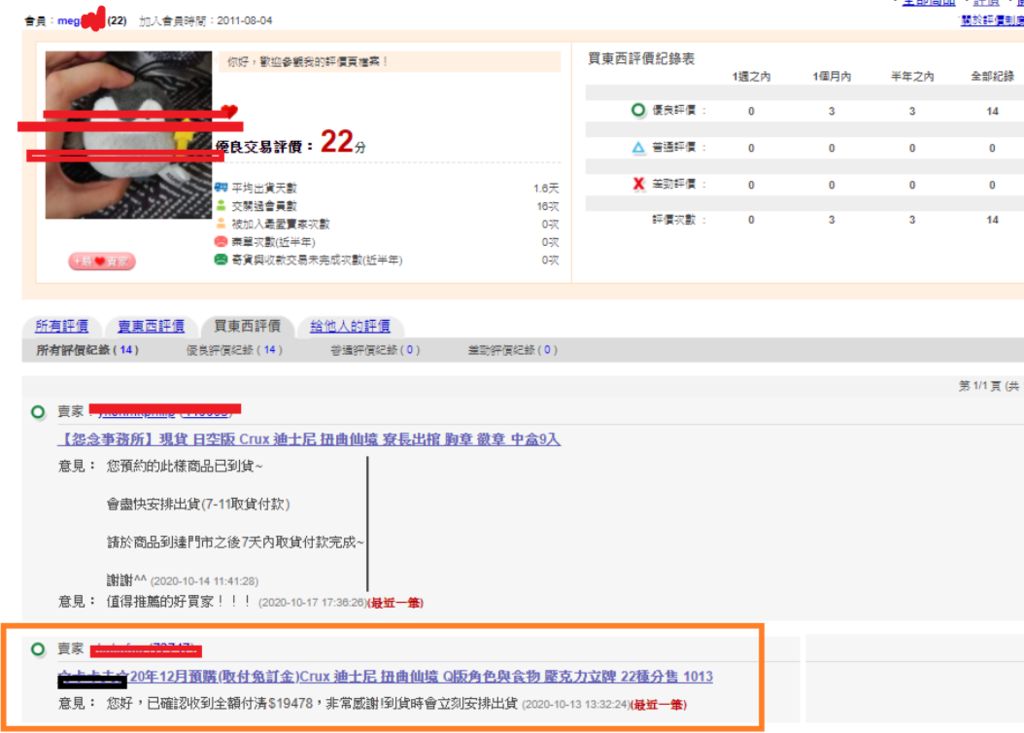Screen dimensions: 1024x733
Task: Filter by 所有評價紀錄 (14)
Action: click(x=88, y=350)
